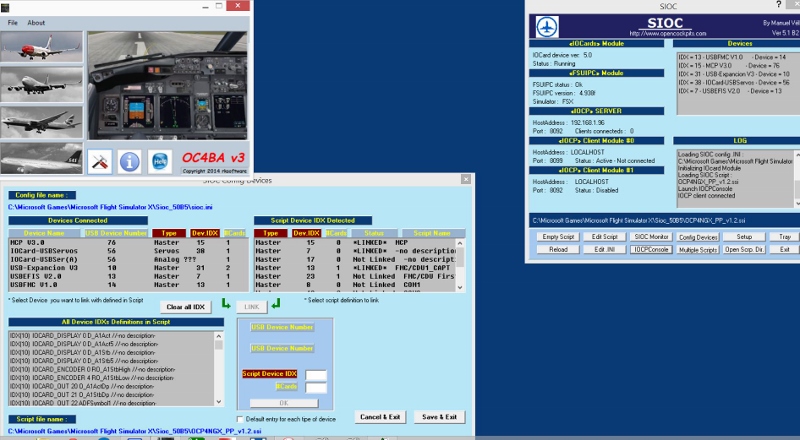Enable Default entry for each device type
Viewport: 800px width, 440px height.
[240, 419]
